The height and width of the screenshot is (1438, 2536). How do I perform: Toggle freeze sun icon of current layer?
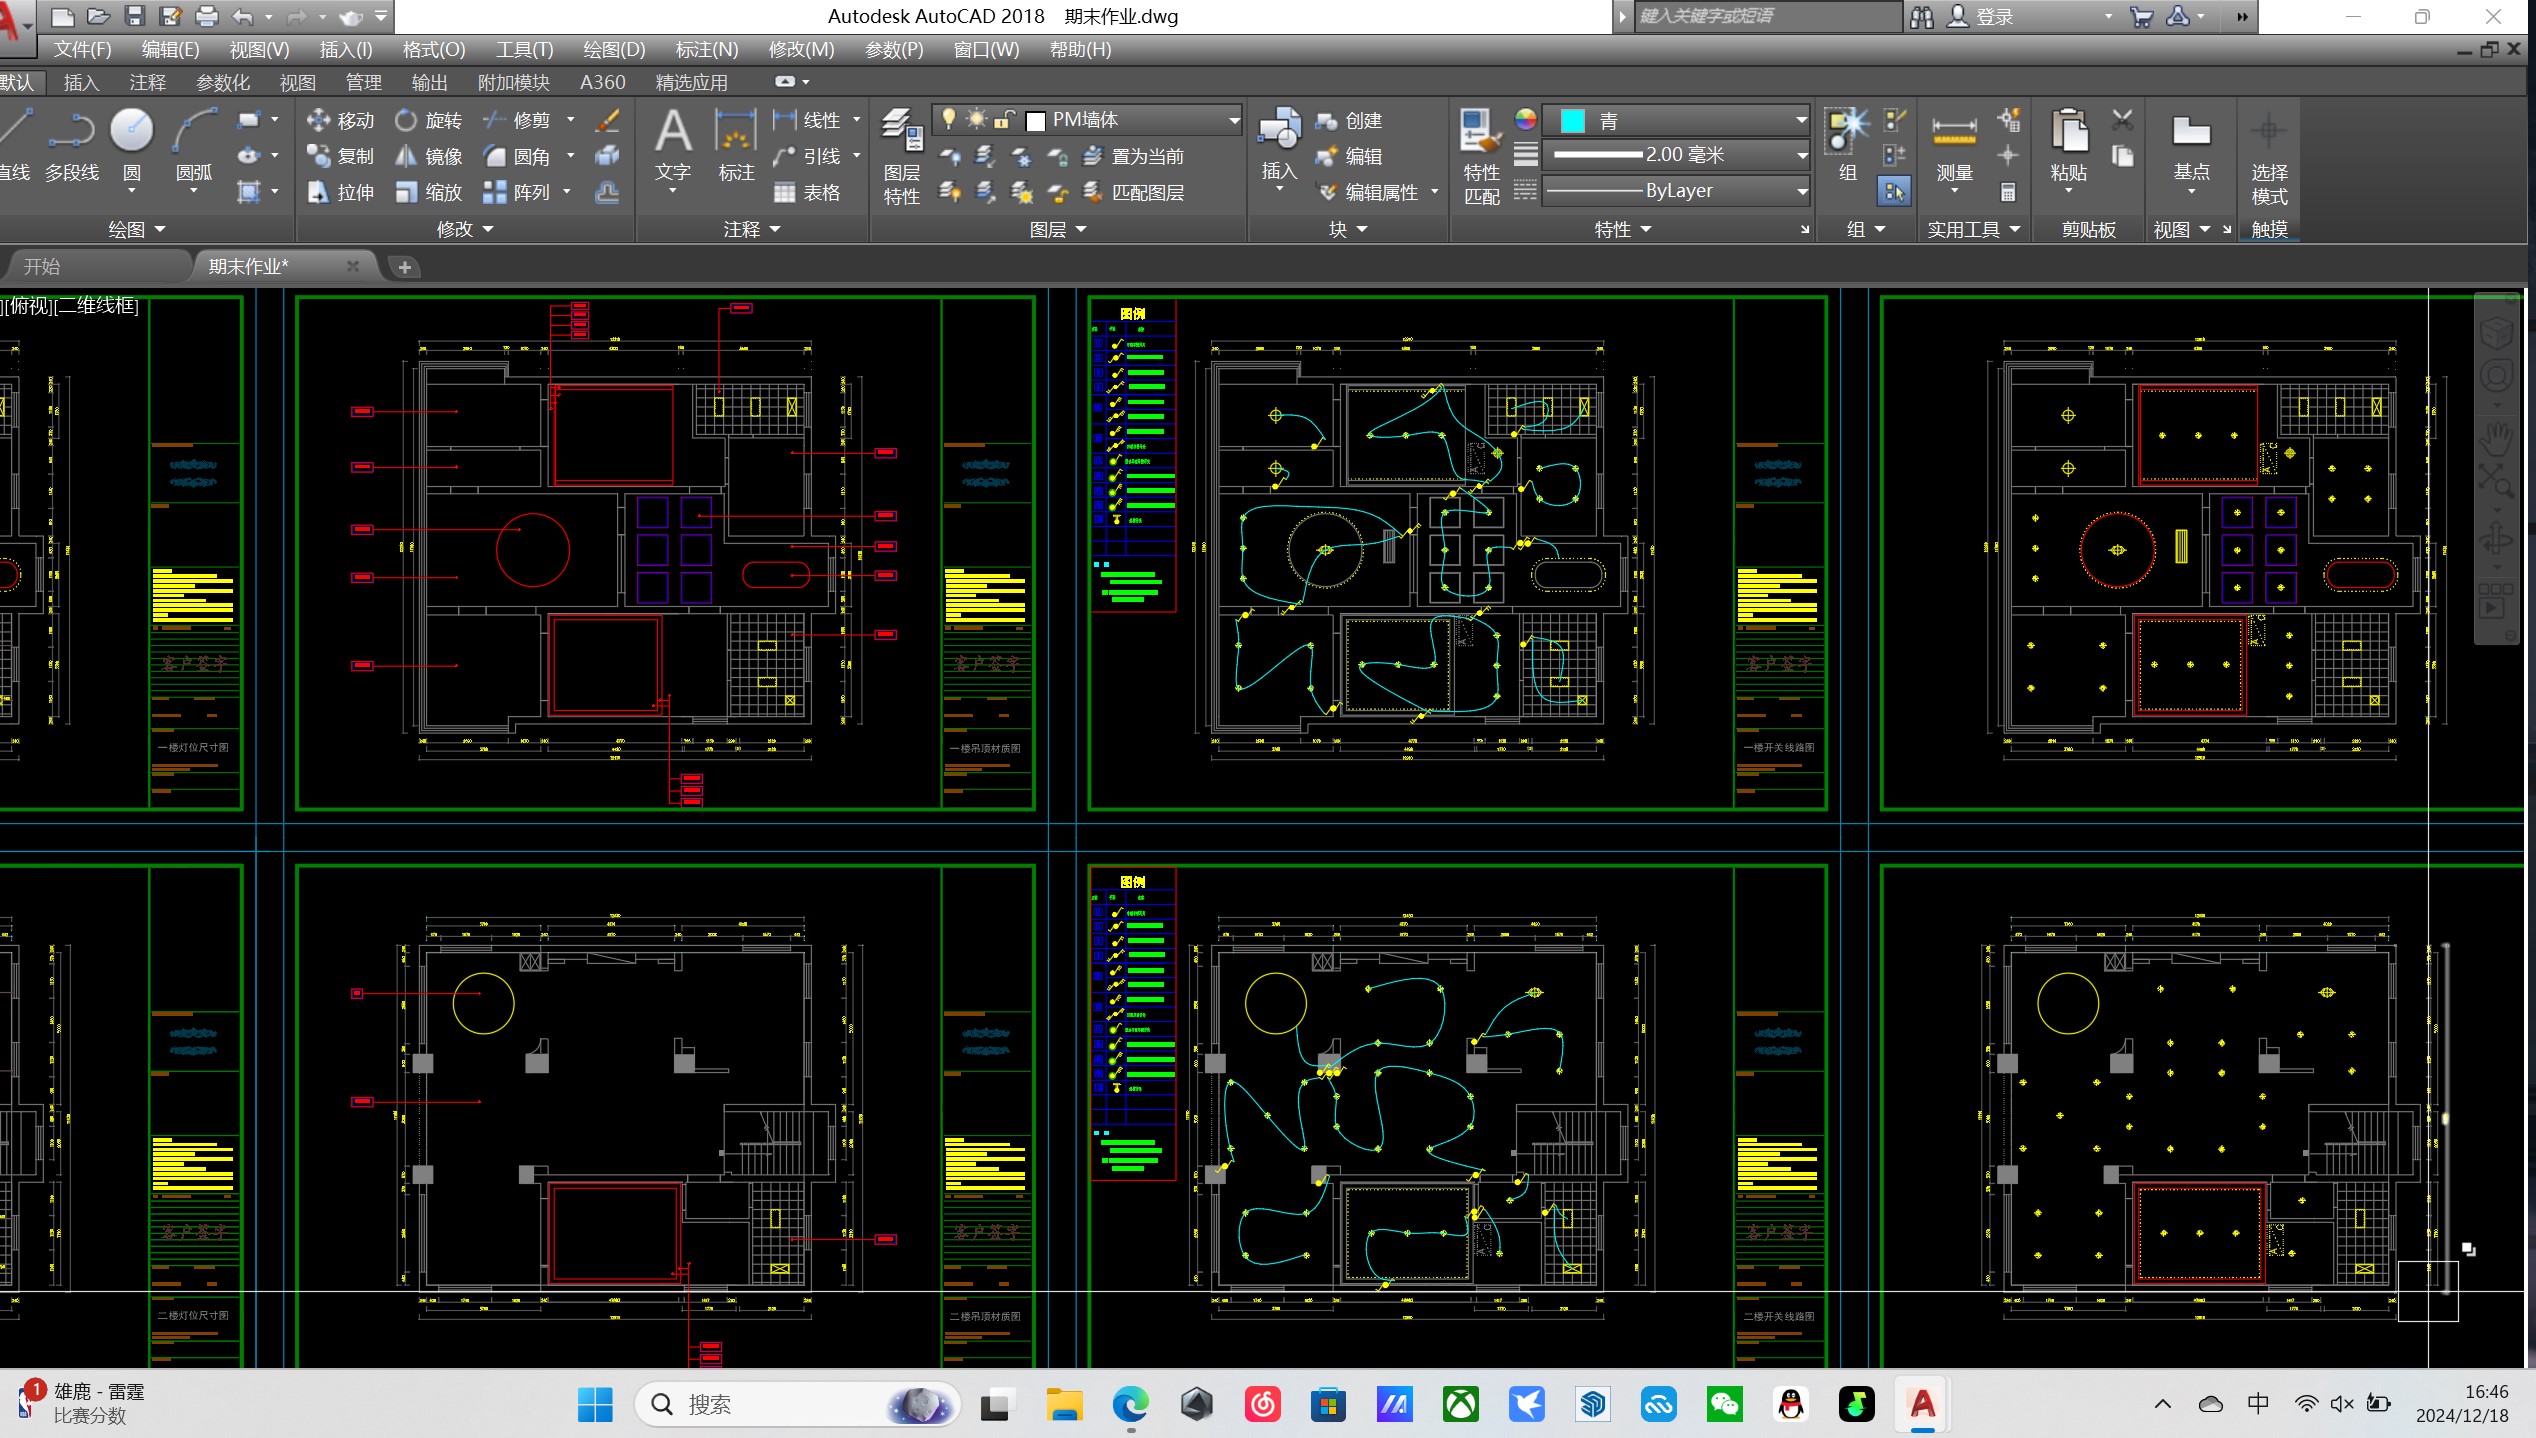(976, 119)
